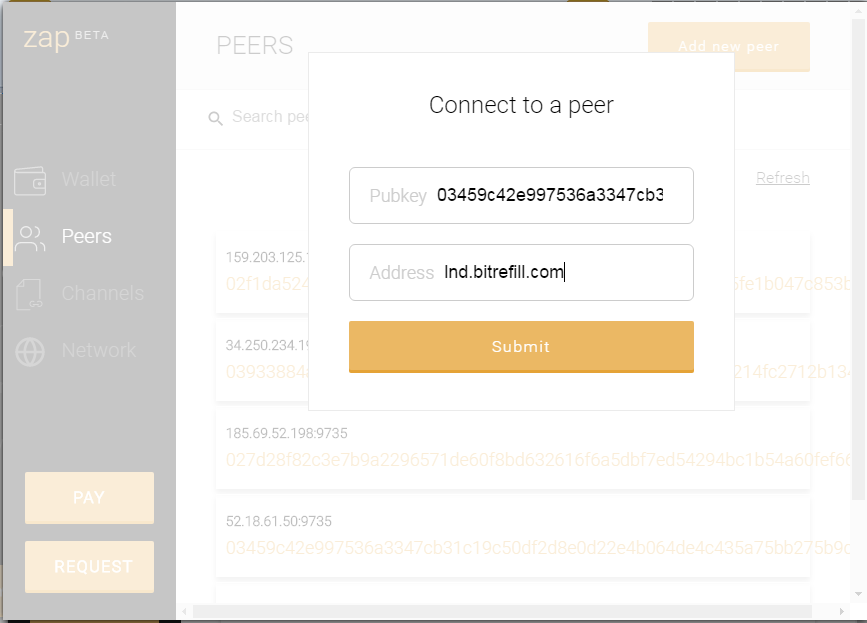Viewport: 867px width, 623px height.
Task: Click the Refresh link
Action: [782, 178]
